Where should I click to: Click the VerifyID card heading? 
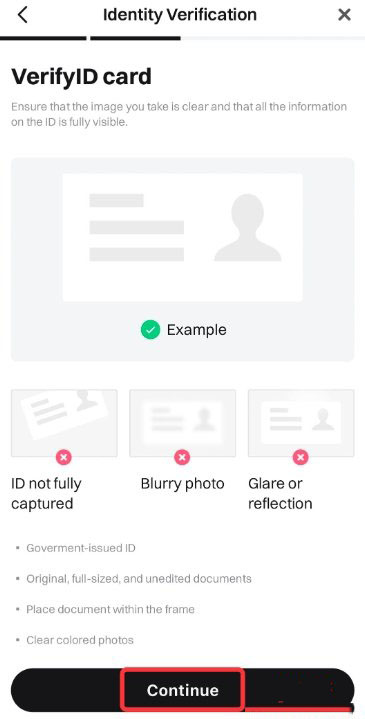tap(81, 76)
